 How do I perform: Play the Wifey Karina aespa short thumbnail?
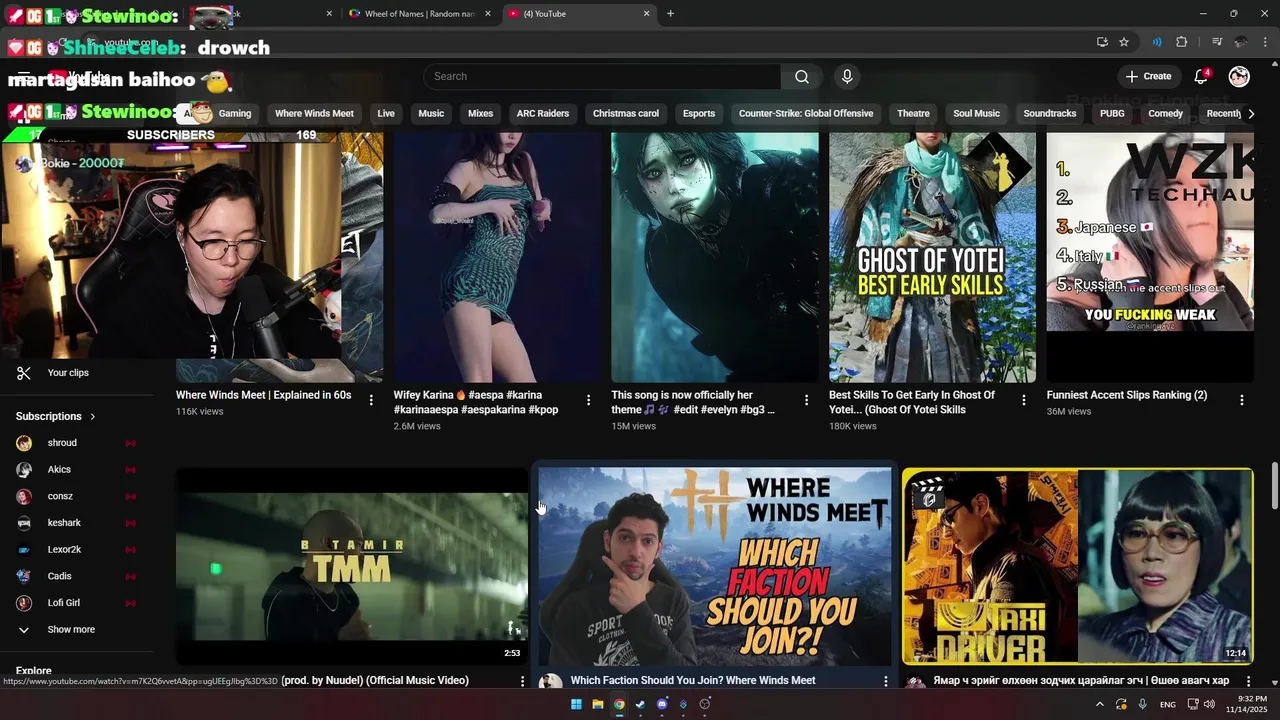[497, 257]
